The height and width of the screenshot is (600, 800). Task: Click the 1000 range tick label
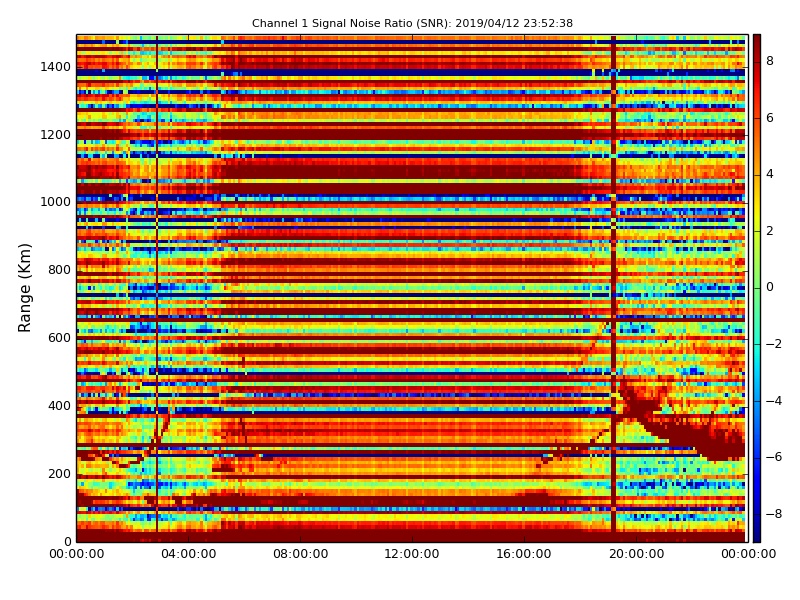point(56,202)
